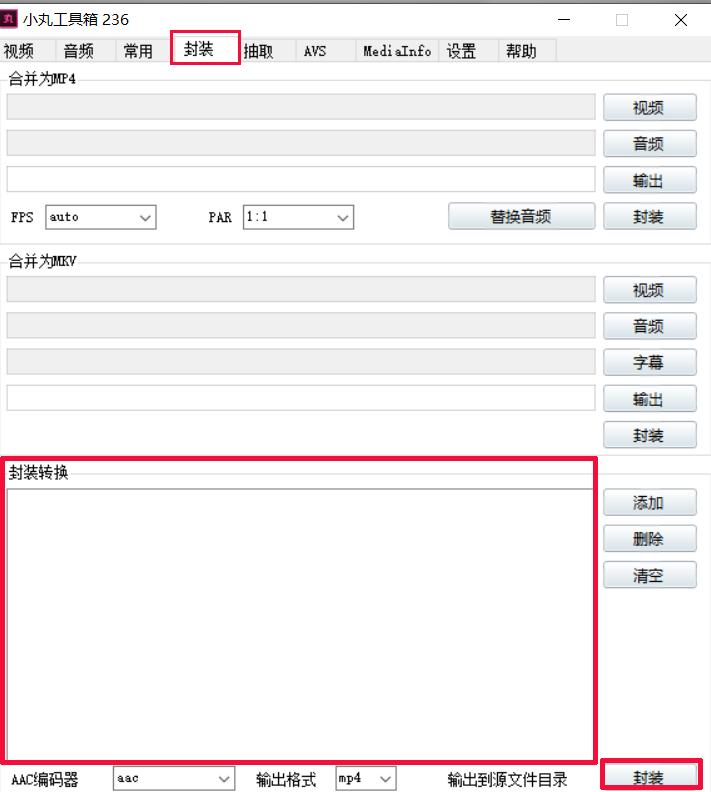Click 封装 button in 合并为MKV section
This screenshot has height=792, width=711.
click(x=649, y=435)
